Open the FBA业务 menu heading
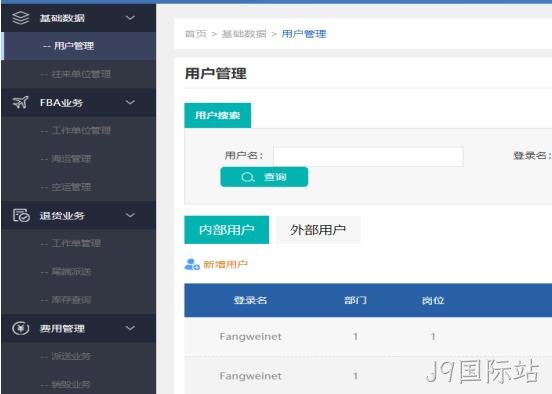 pos(61,103)
